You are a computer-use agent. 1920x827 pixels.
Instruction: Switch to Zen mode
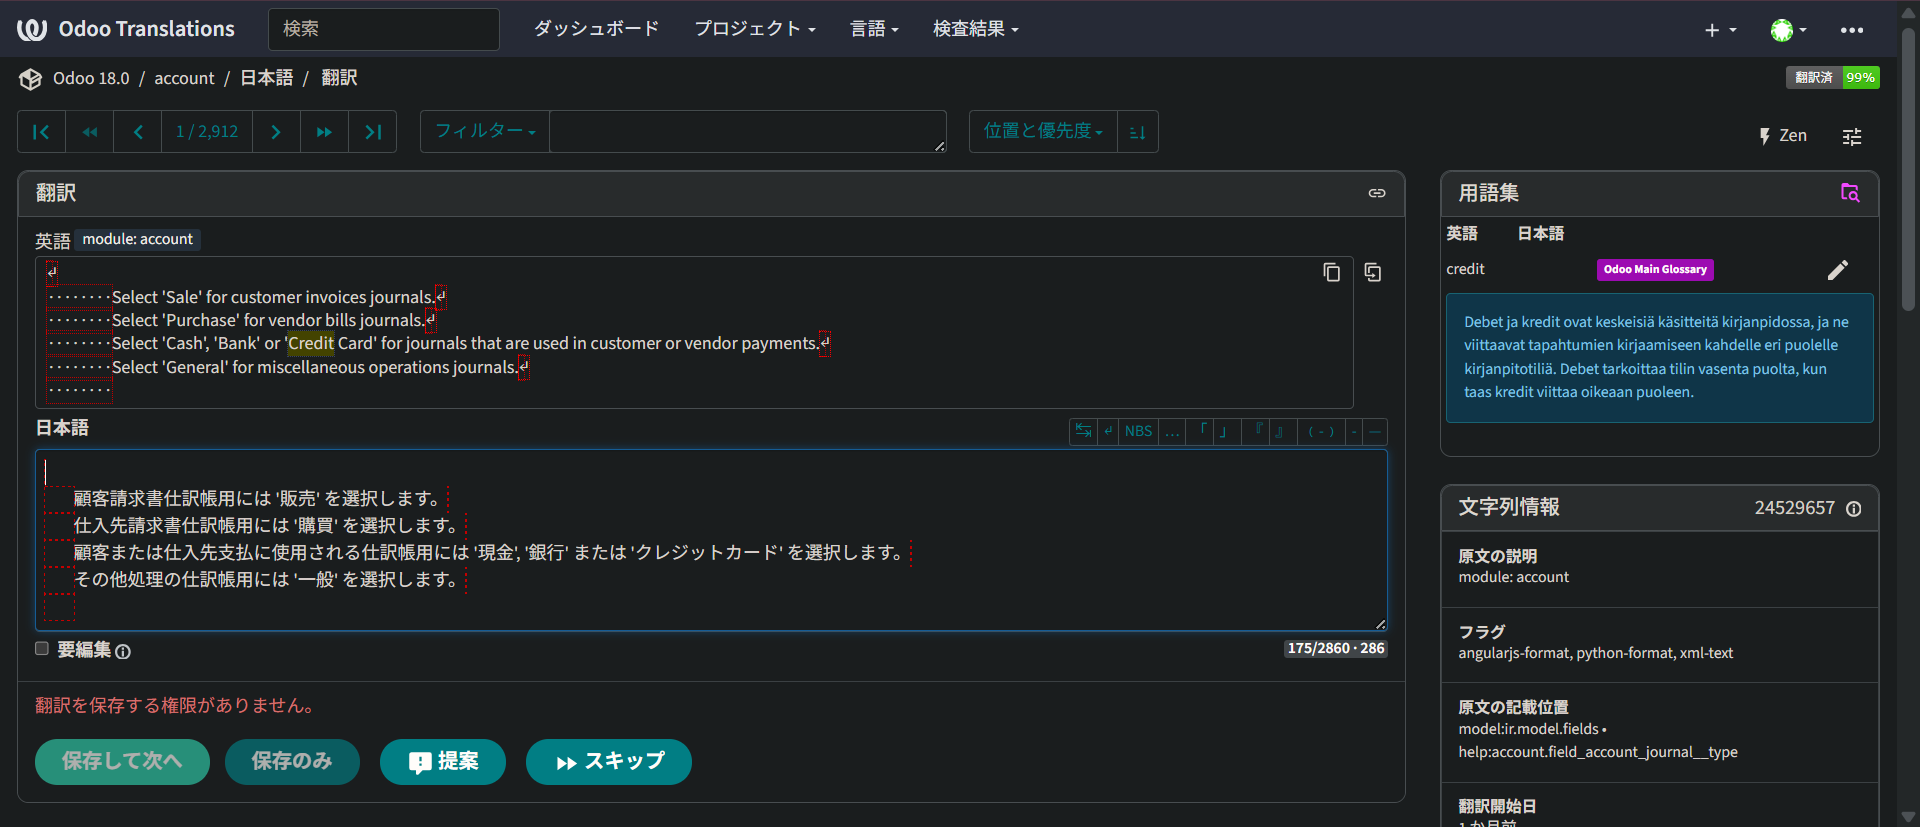[1783, 136]
